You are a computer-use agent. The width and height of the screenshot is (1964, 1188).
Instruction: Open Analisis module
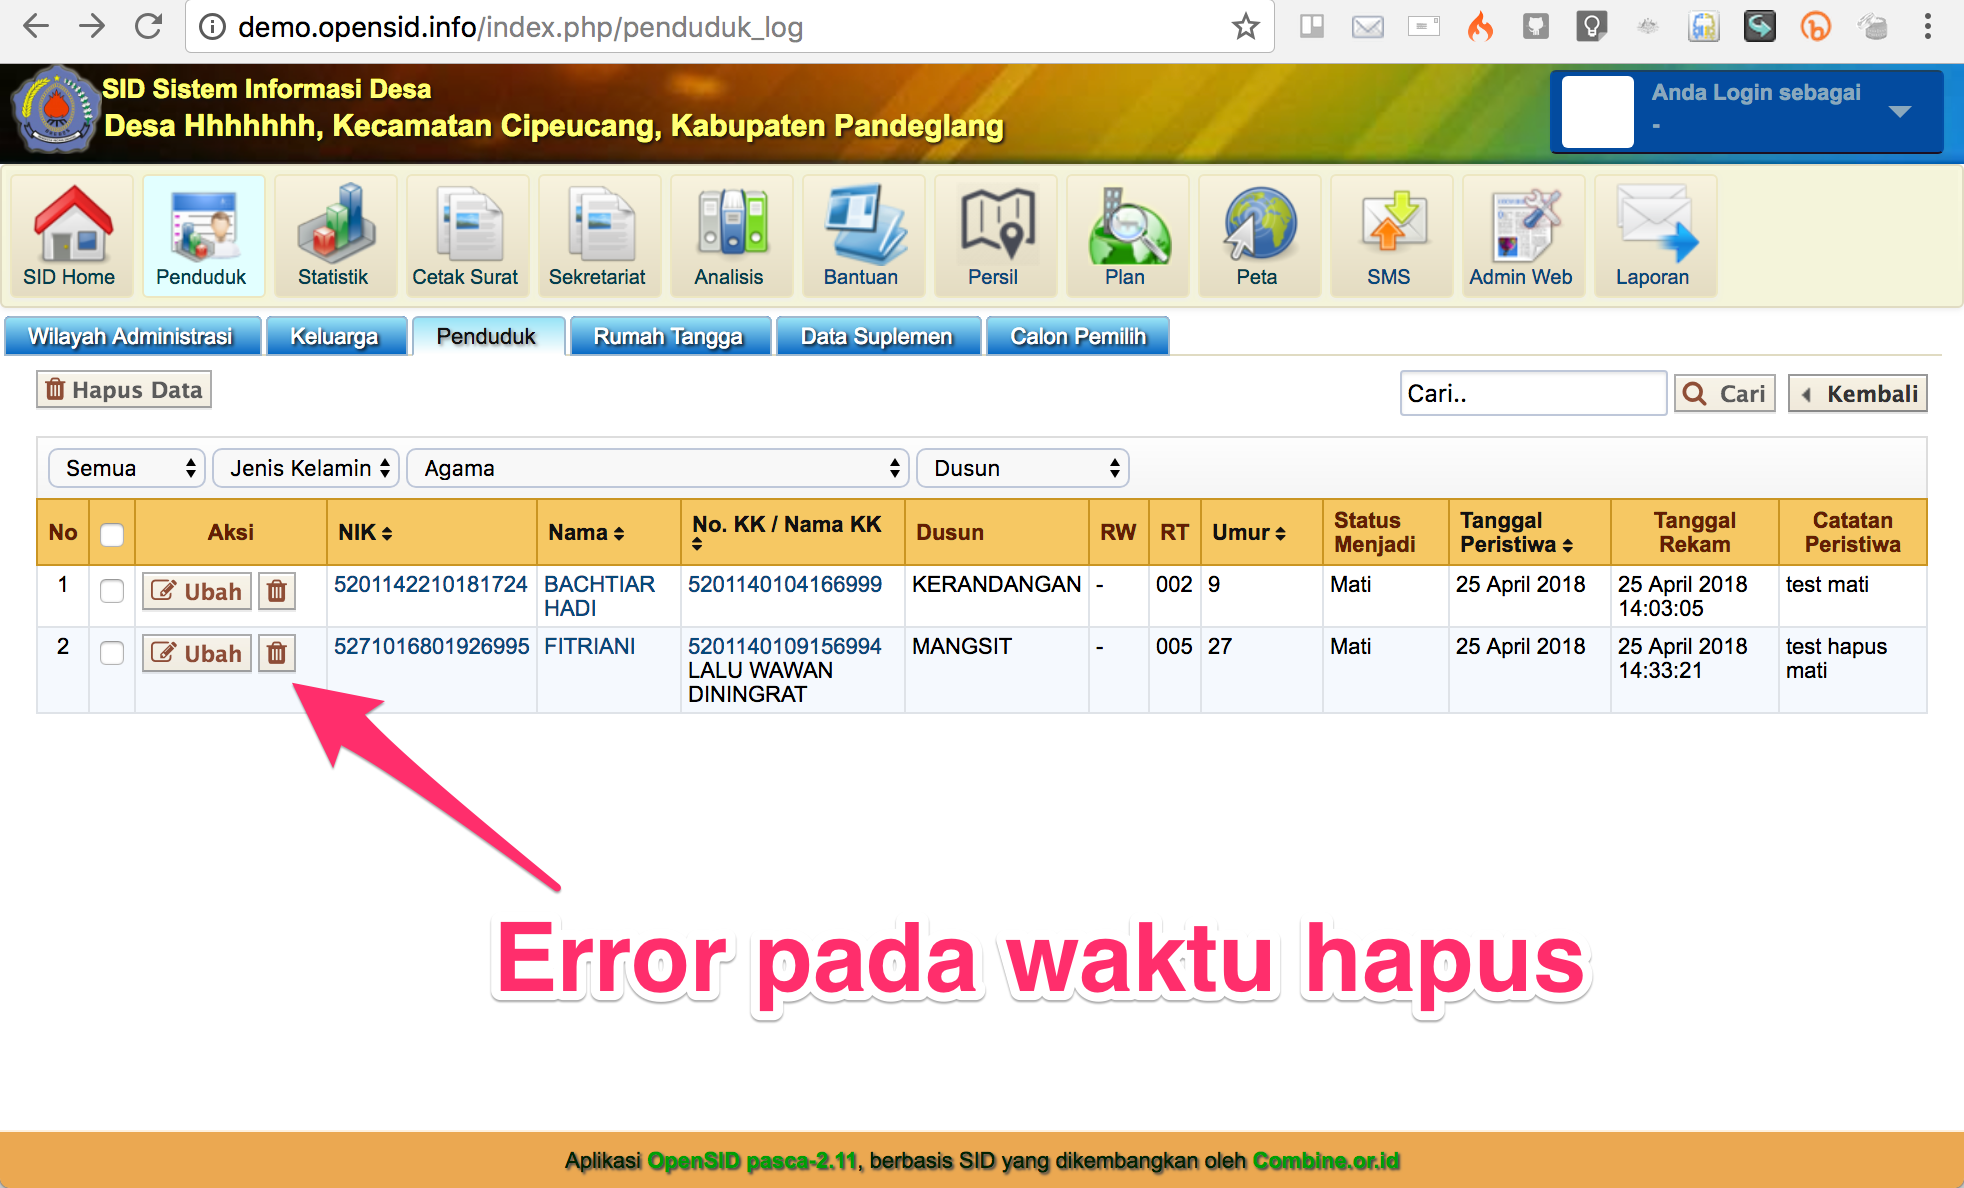(730, 236)
